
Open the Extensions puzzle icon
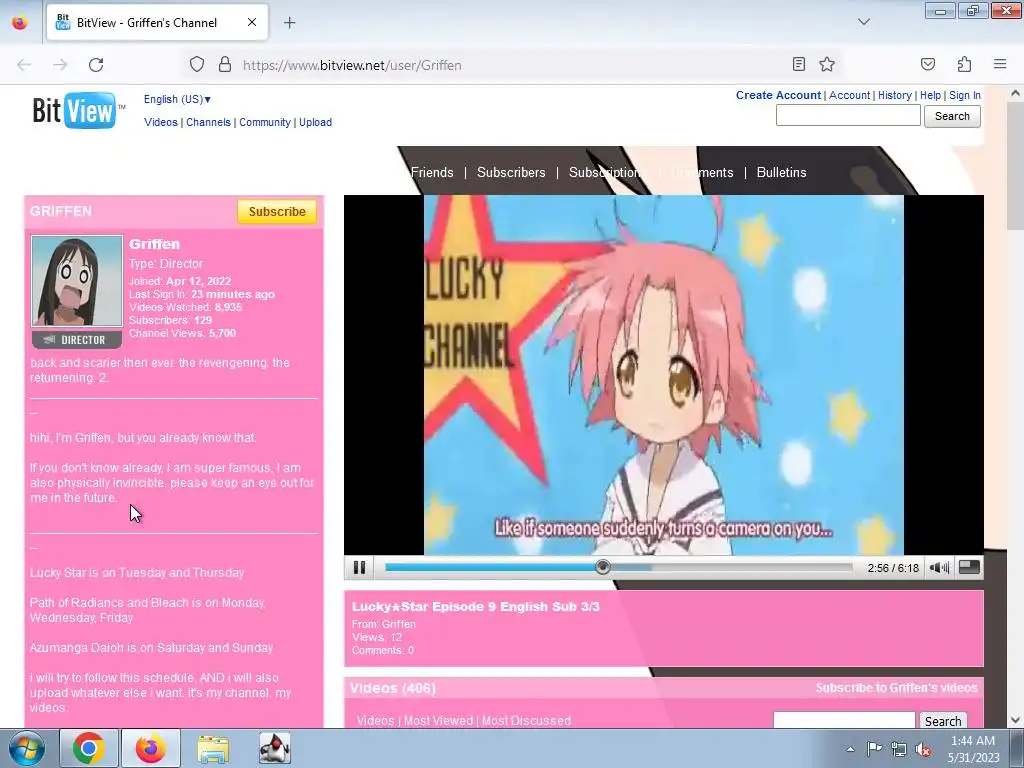(x=965, y=64)
